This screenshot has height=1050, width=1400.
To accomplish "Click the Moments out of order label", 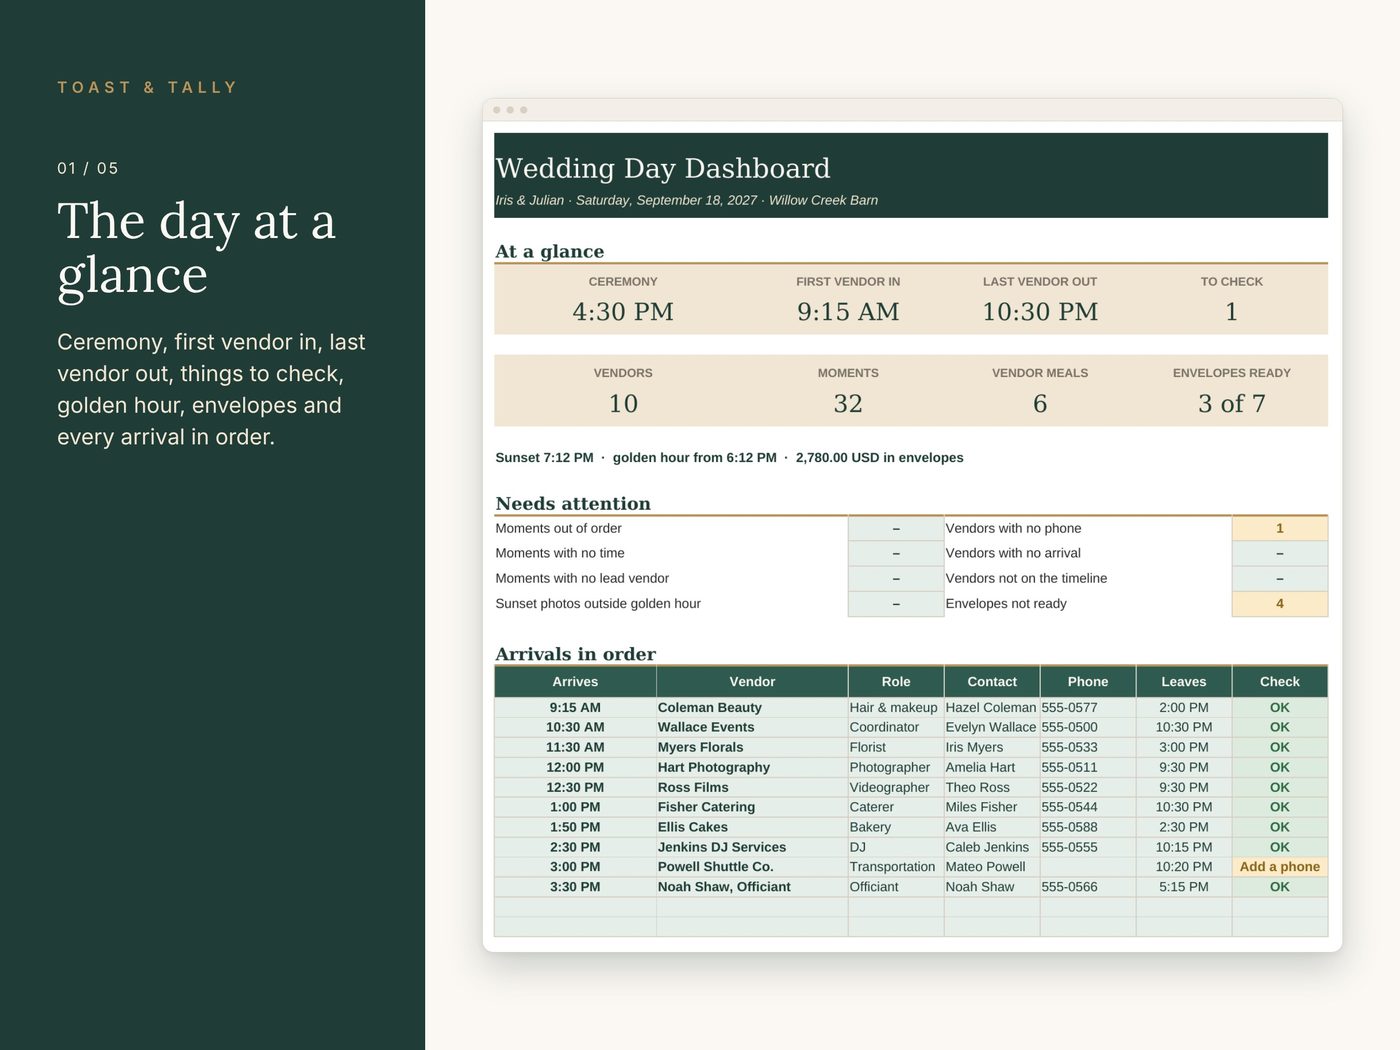I will (x=558, y=528).
